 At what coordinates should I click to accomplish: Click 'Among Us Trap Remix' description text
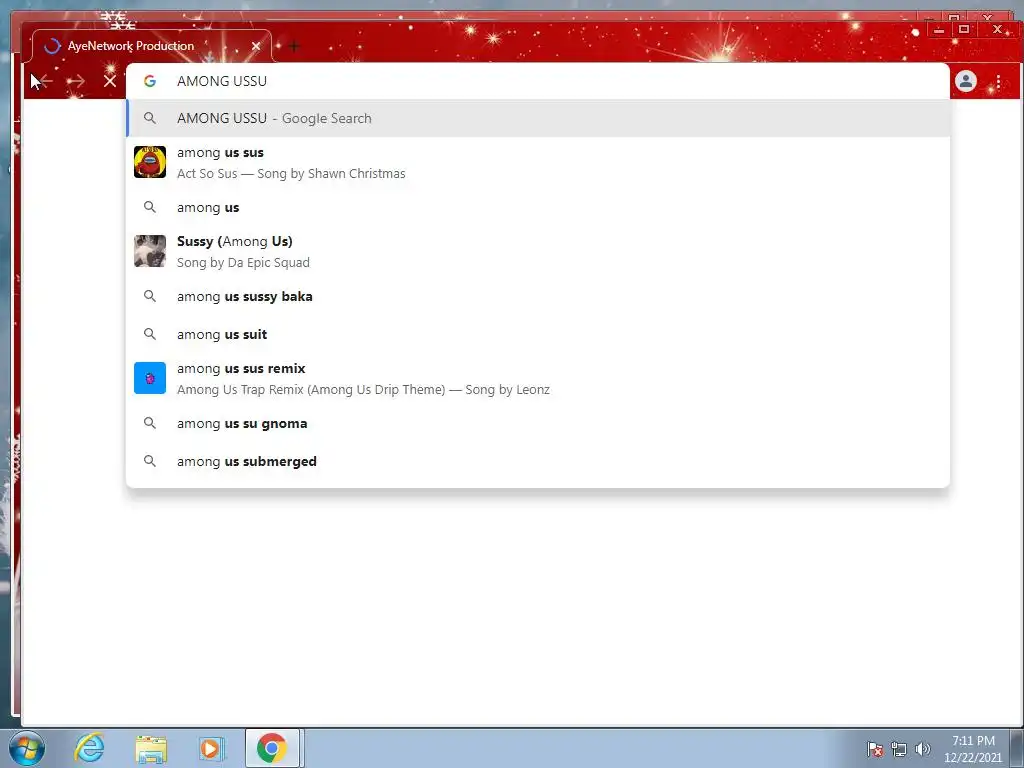[x=363, y=390]
